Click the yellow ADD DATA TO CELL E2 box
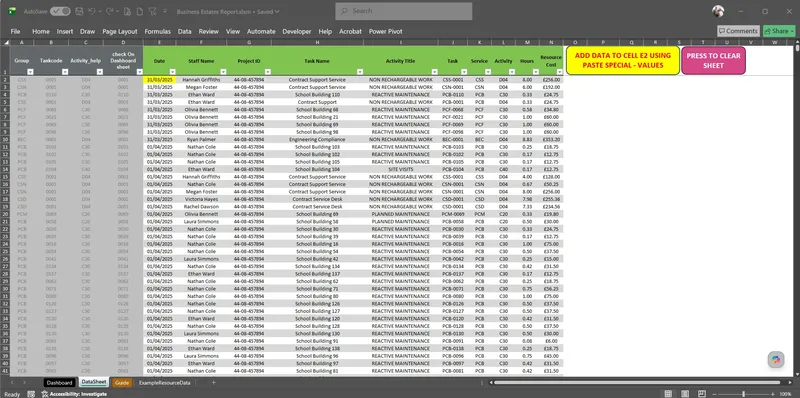 click(622, 61)
